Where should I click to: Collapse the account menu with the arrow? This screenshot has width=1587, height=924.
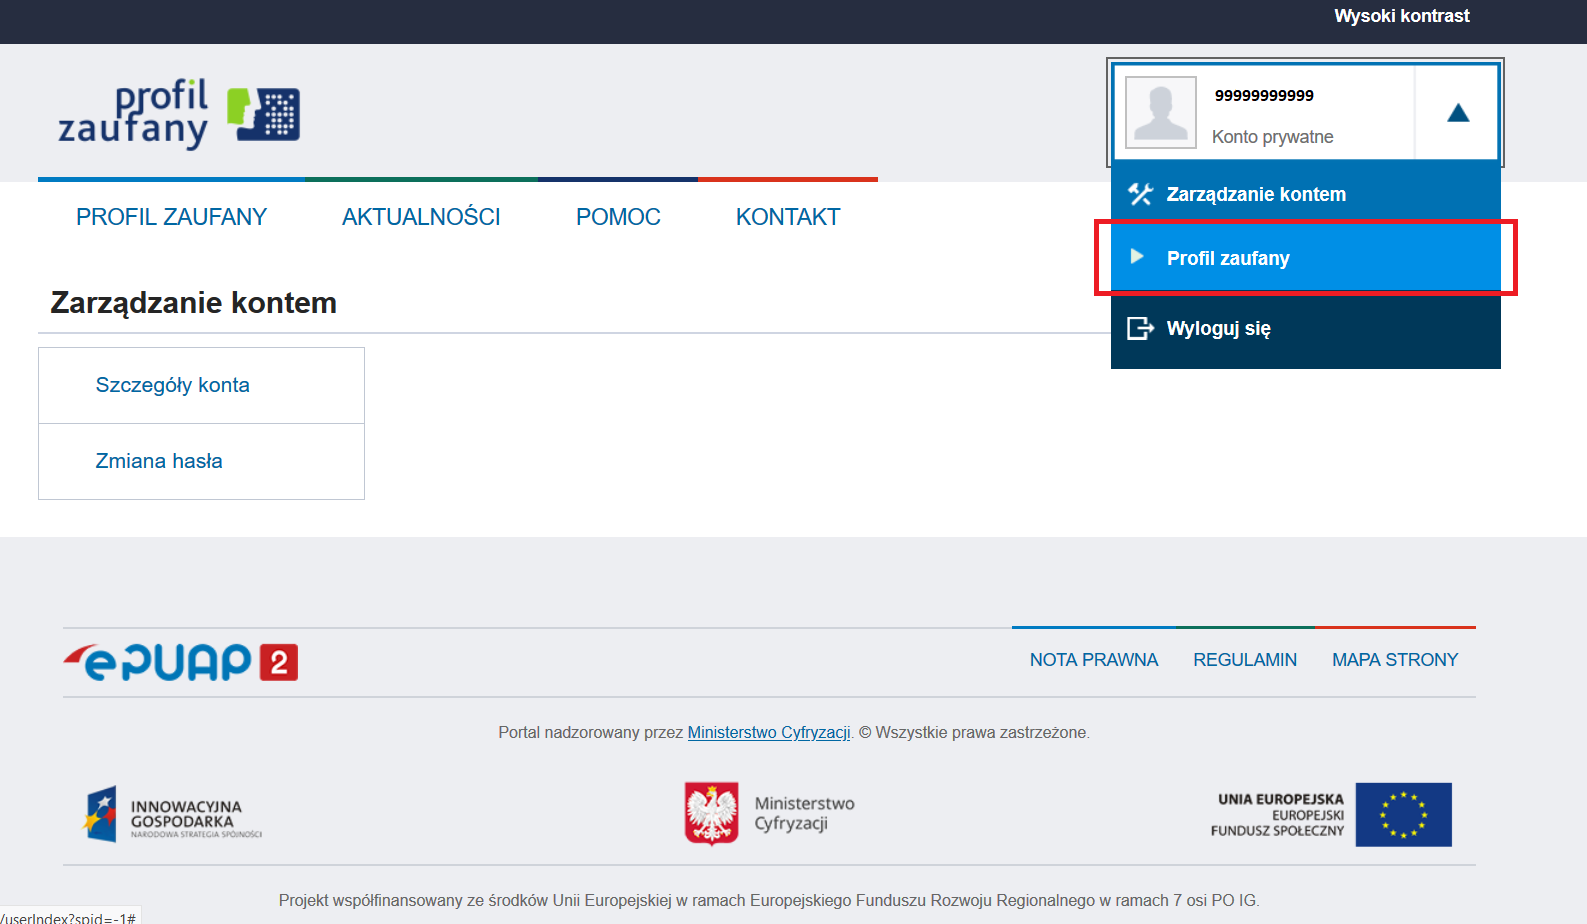(x=1458, y=113)
